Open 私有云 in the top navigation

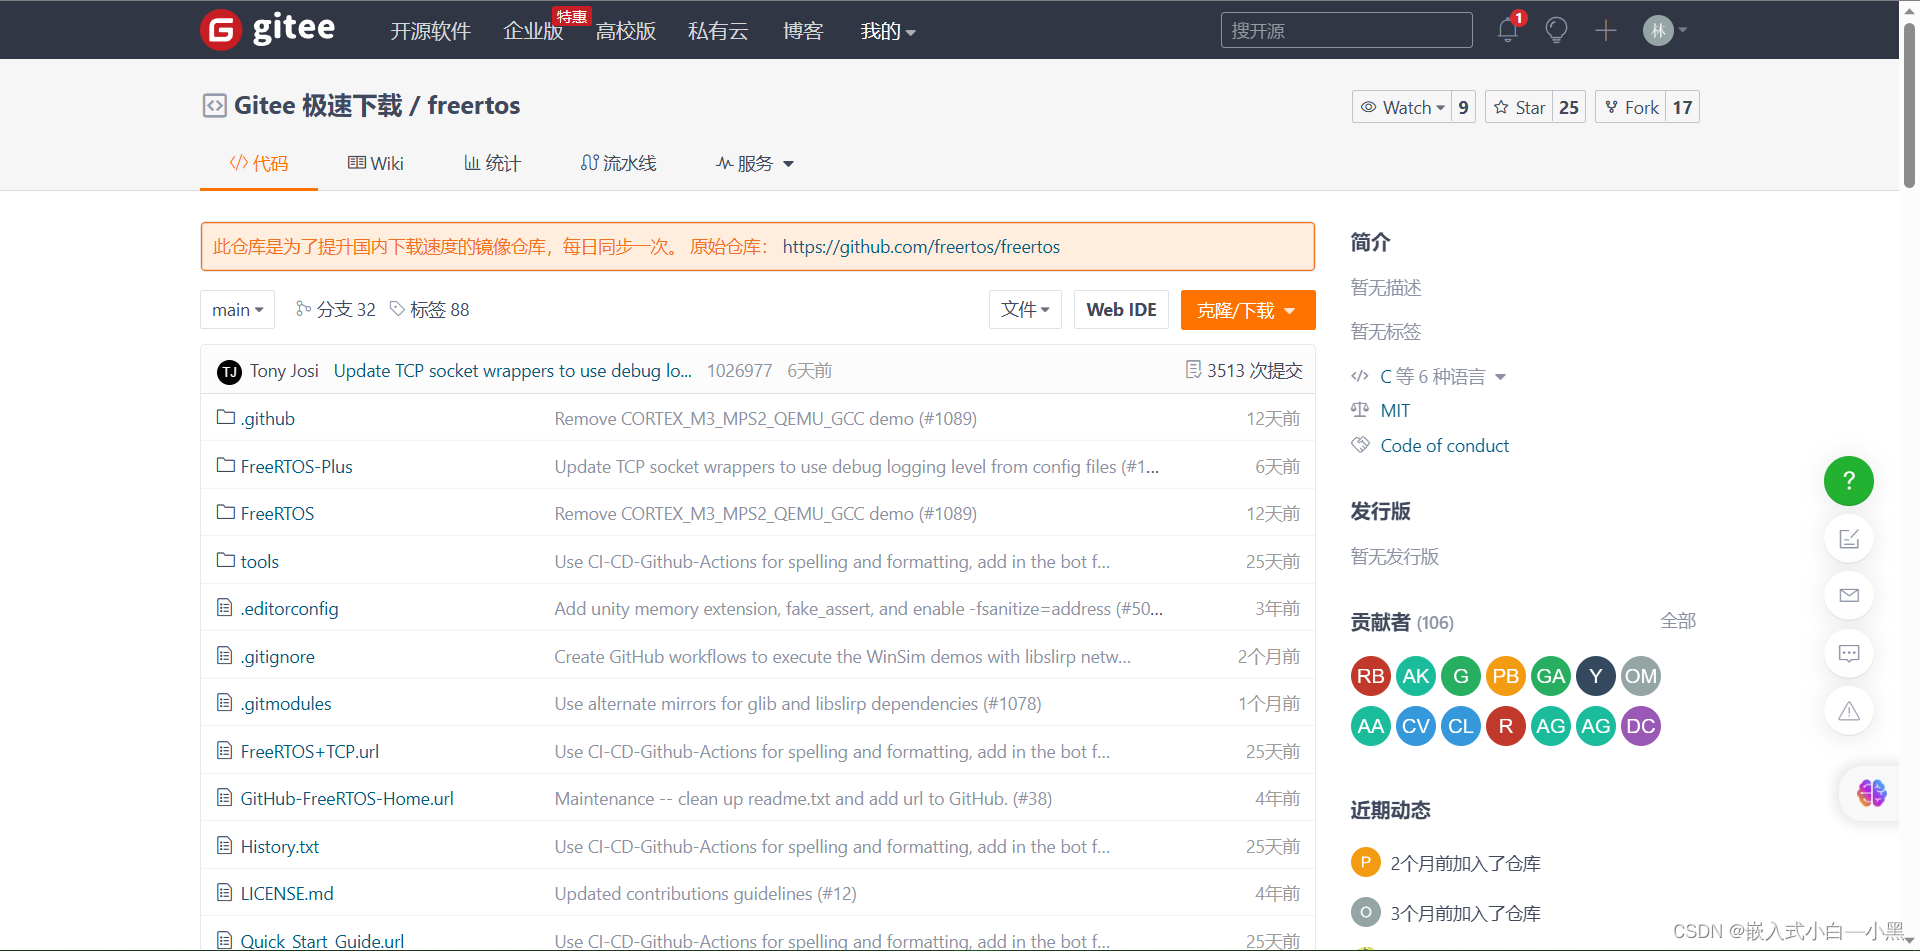pyautogui.click(x=718, y=31)
